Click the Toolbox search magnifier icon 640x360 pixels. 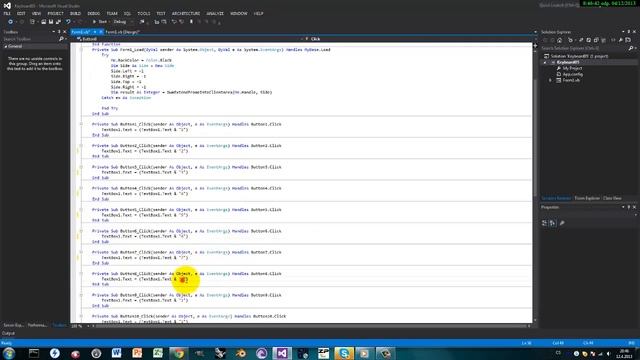point(61,39)
